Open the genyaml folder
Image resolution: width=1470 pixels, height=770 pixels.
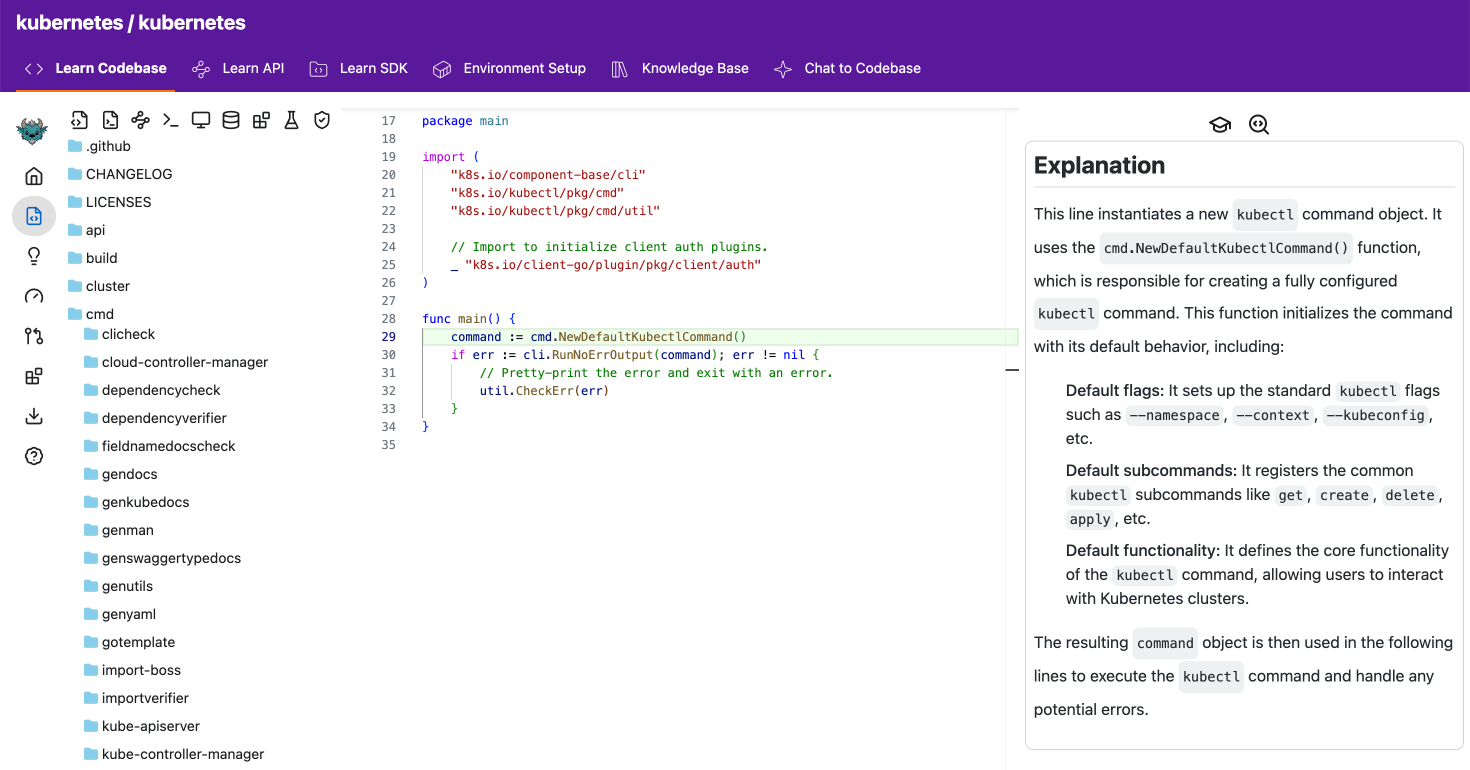[x=119, y=614]
